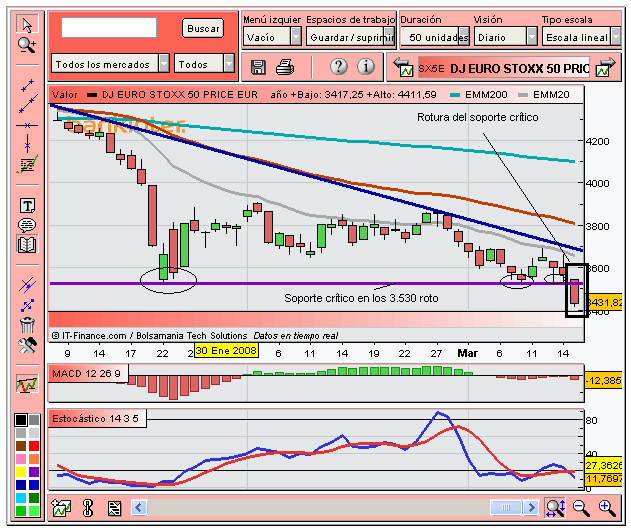Pick the yellow color swatch
Image resolution: width=631 pixels, height=530 pixels.
21,472
